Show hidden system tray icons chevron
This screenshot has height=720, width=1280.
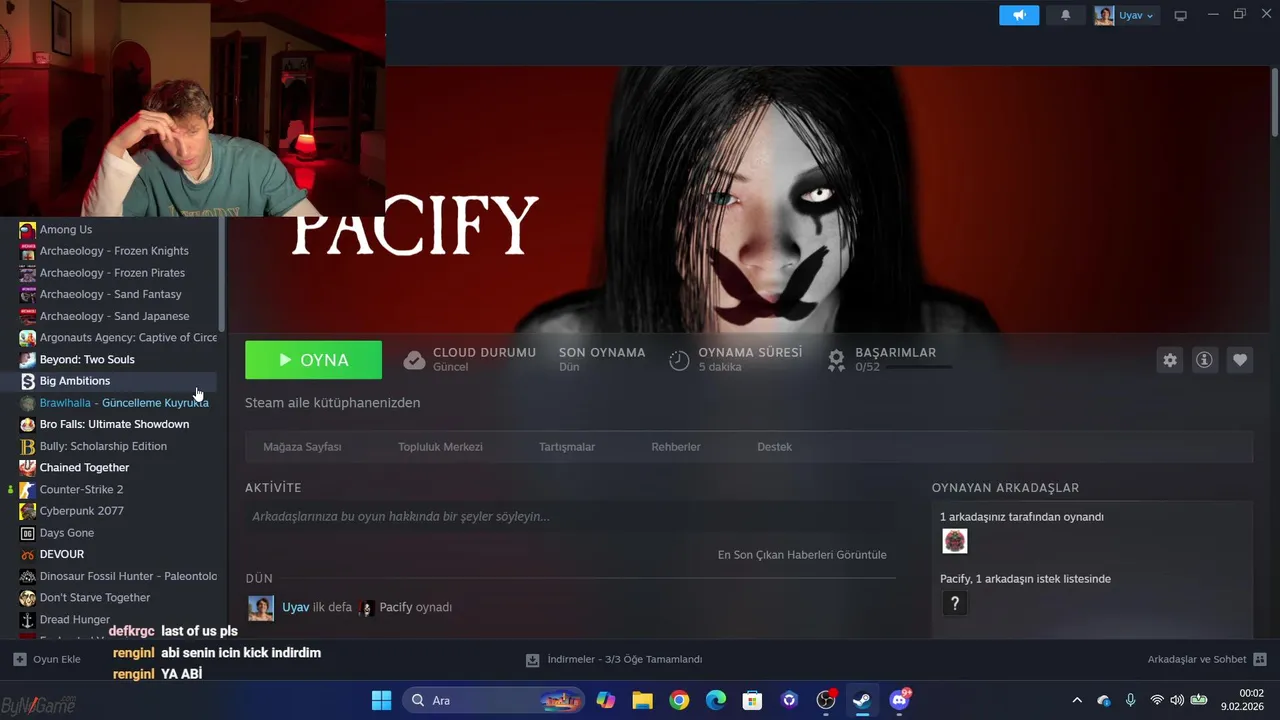tap(1077, 700)
